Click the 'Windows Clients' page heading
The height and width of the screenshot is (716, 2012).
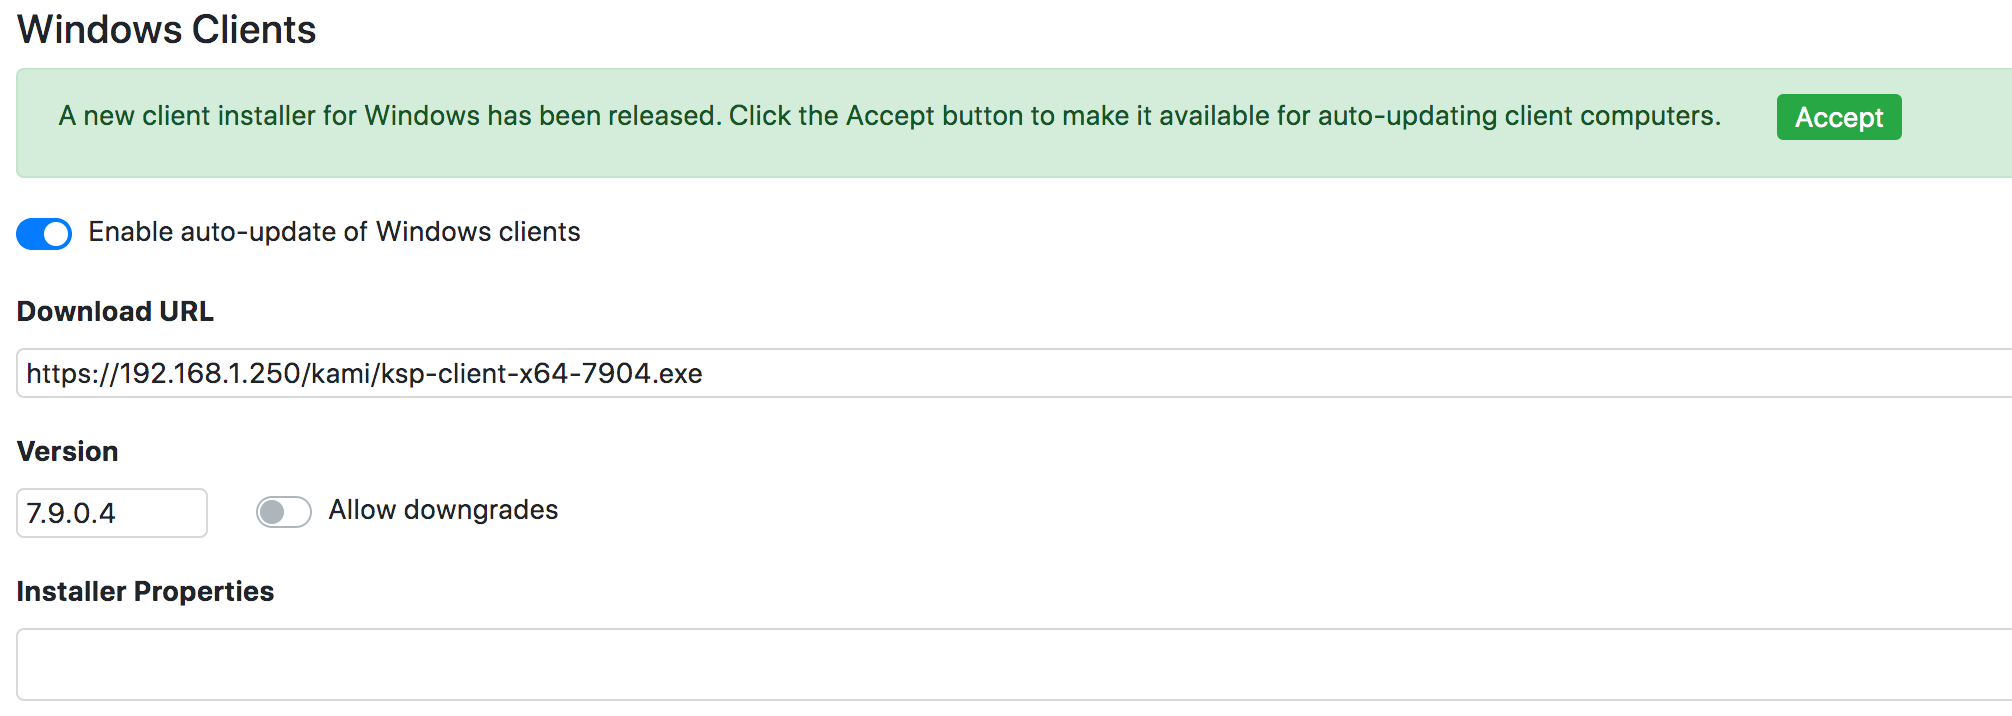click(166, 30)
